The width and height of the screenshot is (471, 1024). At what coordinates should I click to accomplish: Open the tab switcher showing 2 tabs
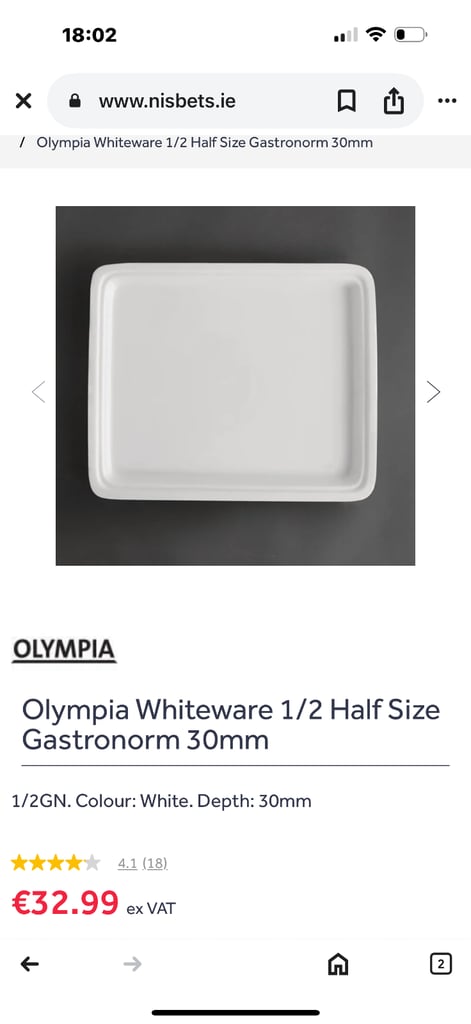(x=441, y=964)
